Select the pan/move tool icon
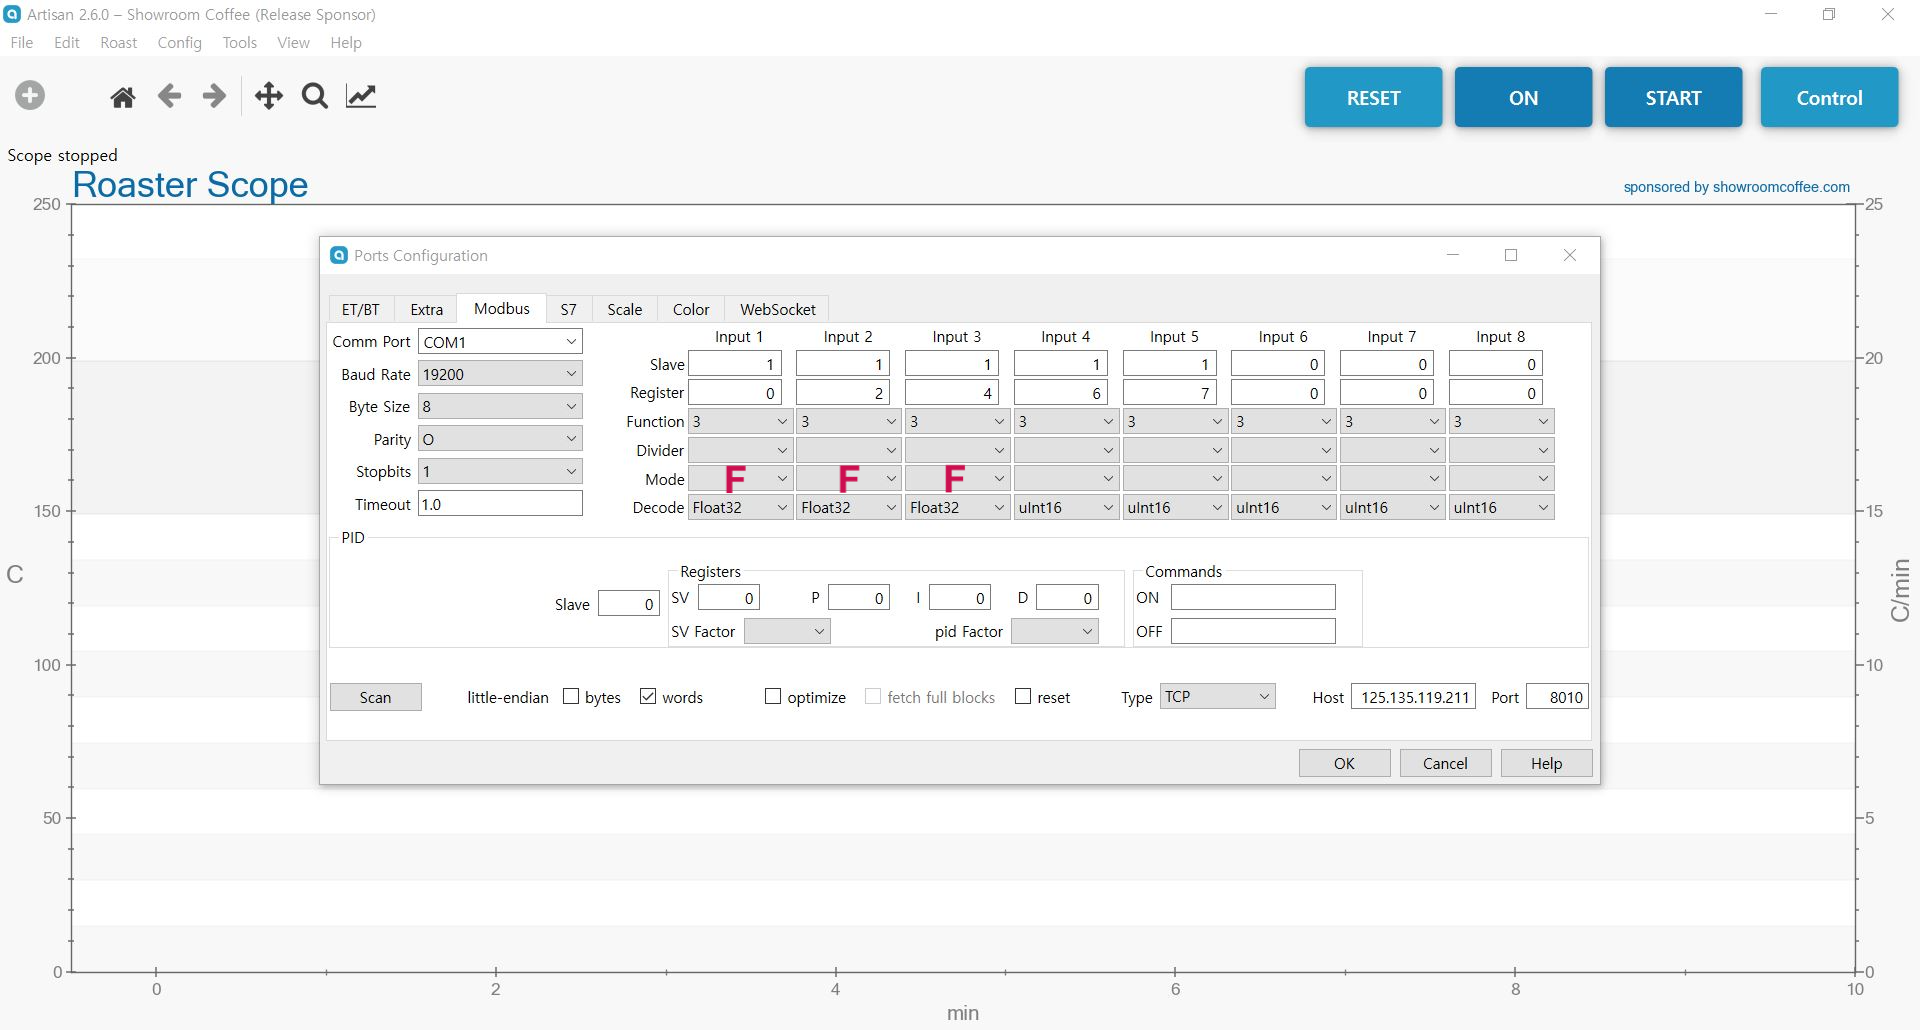1920x1030 pixels. (x=268, y=95)
